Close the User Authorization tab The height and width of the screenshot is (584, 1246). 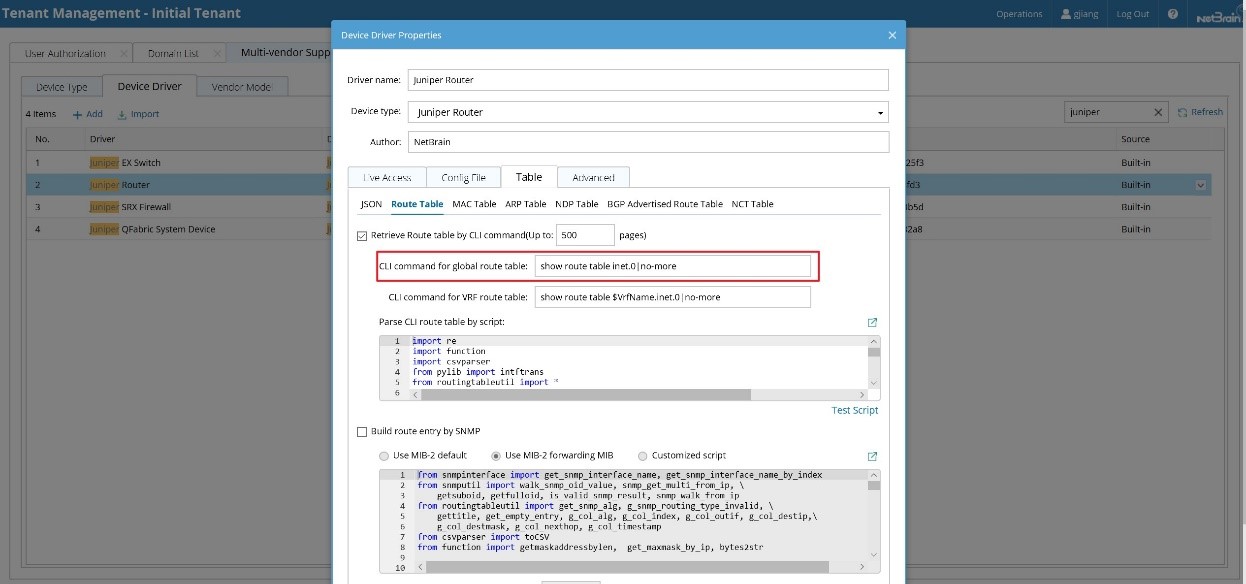coord(123,53)
